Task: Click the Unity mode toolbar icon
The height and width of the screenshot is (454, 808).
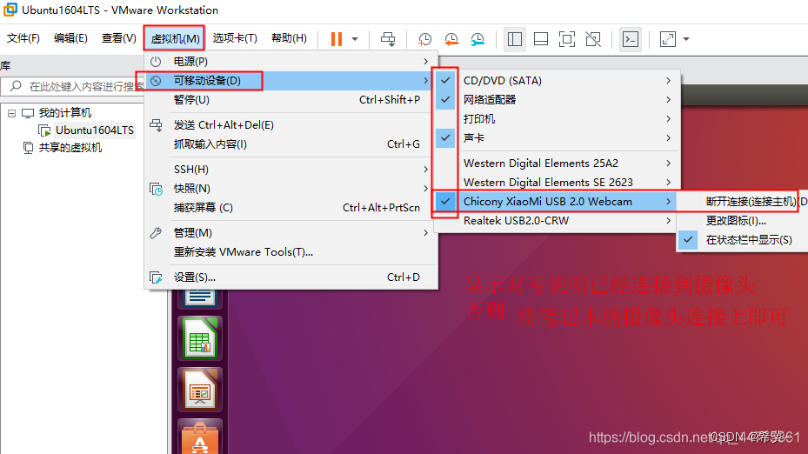Action: (x=593, y=39)
